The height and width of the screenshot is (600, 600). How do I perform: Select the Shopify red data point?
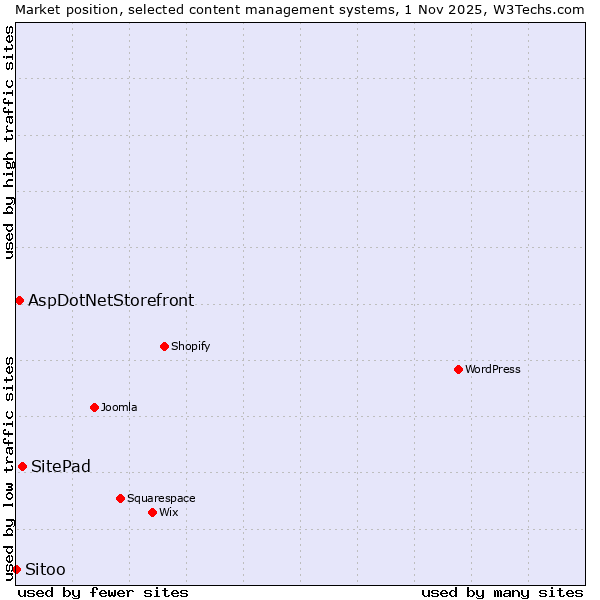[x=164, y=346]
